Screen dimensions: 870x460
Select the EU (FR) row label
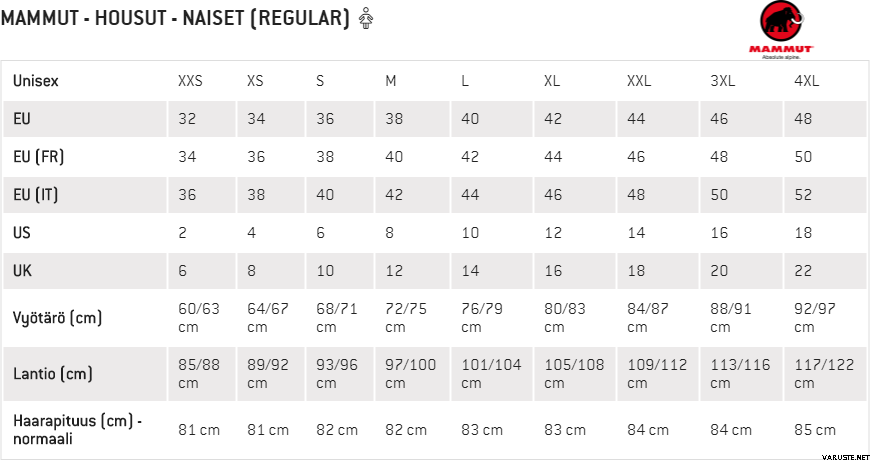click(x=39, y=157)
